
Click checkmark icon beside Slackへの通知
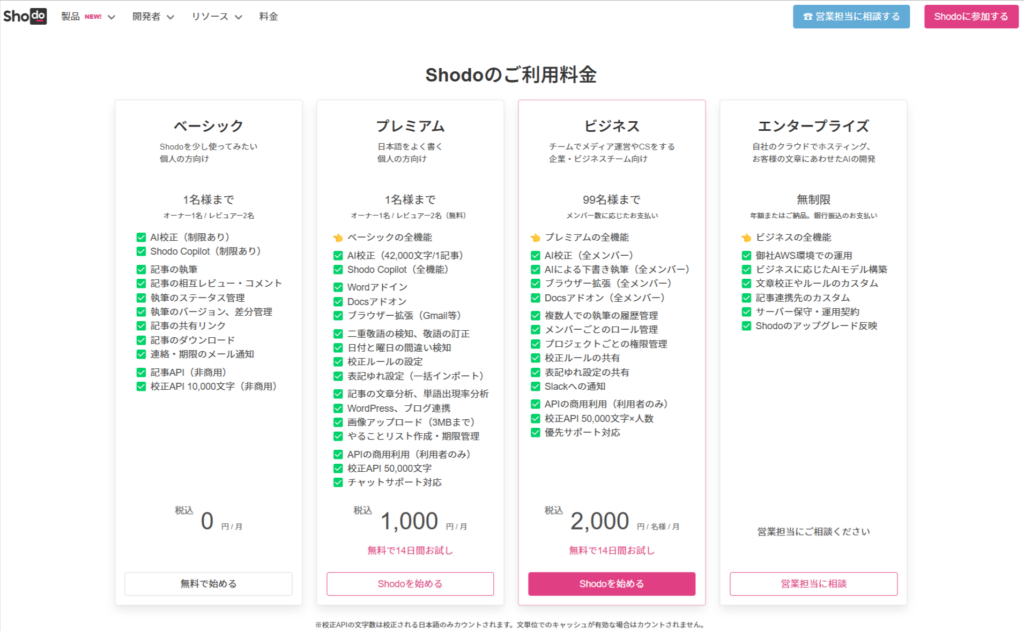[x=536, y=387]
